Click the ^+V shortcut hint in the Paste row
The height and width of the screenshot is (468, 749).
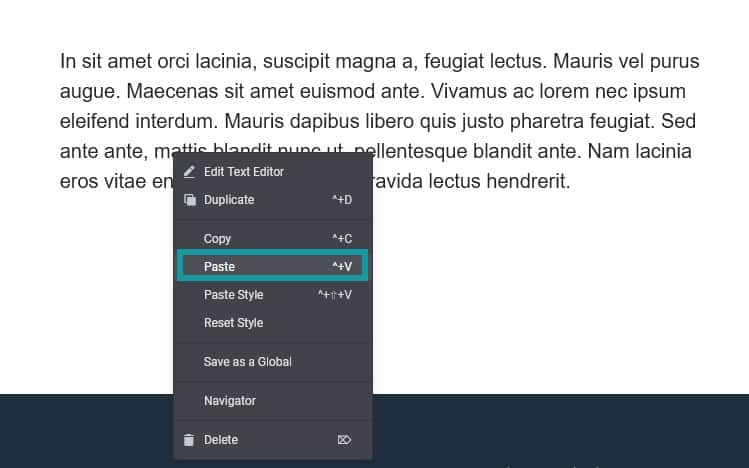(x=341, y=267)
